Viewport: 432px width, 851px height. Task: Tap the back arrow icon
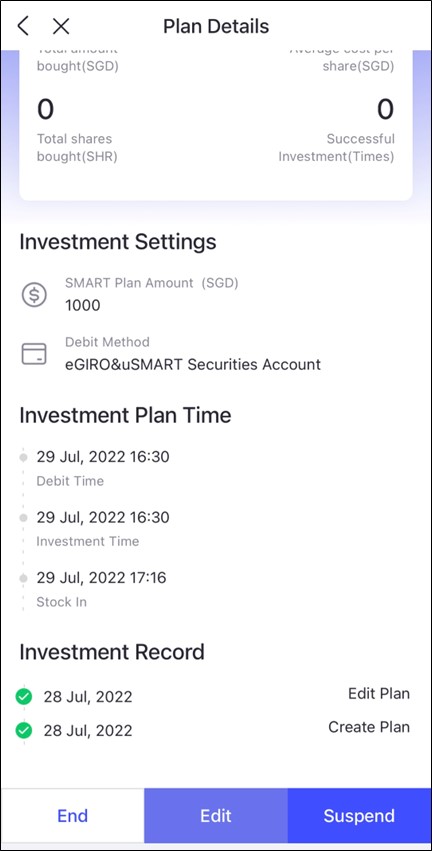pyautogui.click(x=23, y=26)
